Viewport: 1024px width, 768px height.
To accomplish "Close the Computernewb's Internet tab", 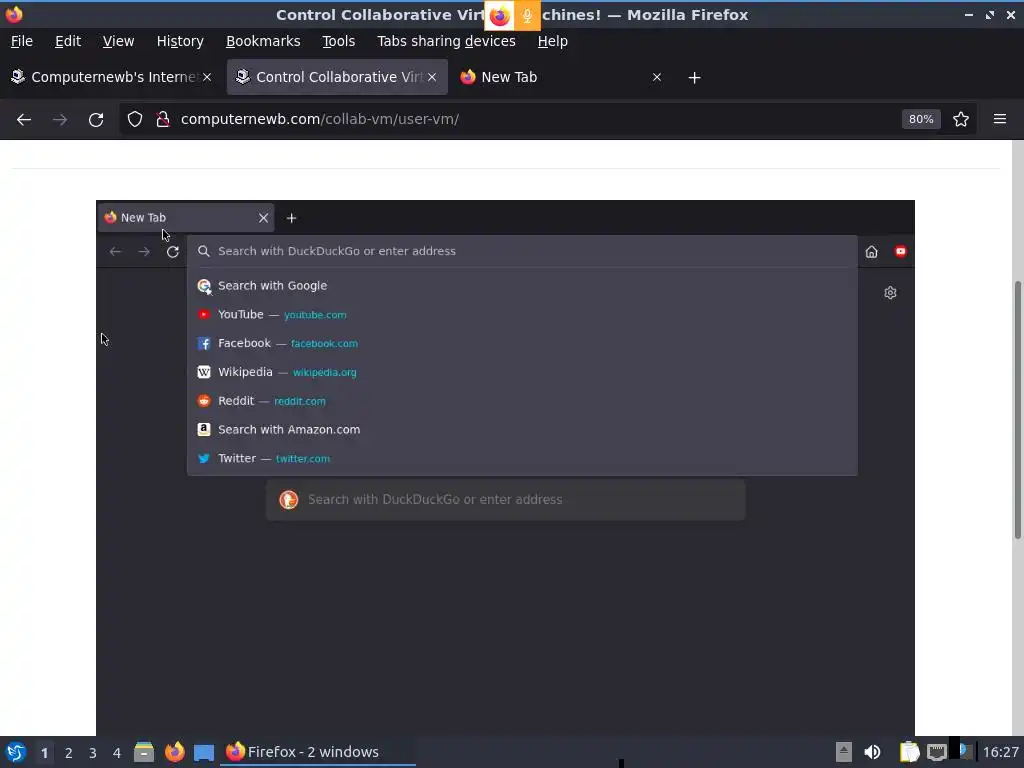I will 207,77.
